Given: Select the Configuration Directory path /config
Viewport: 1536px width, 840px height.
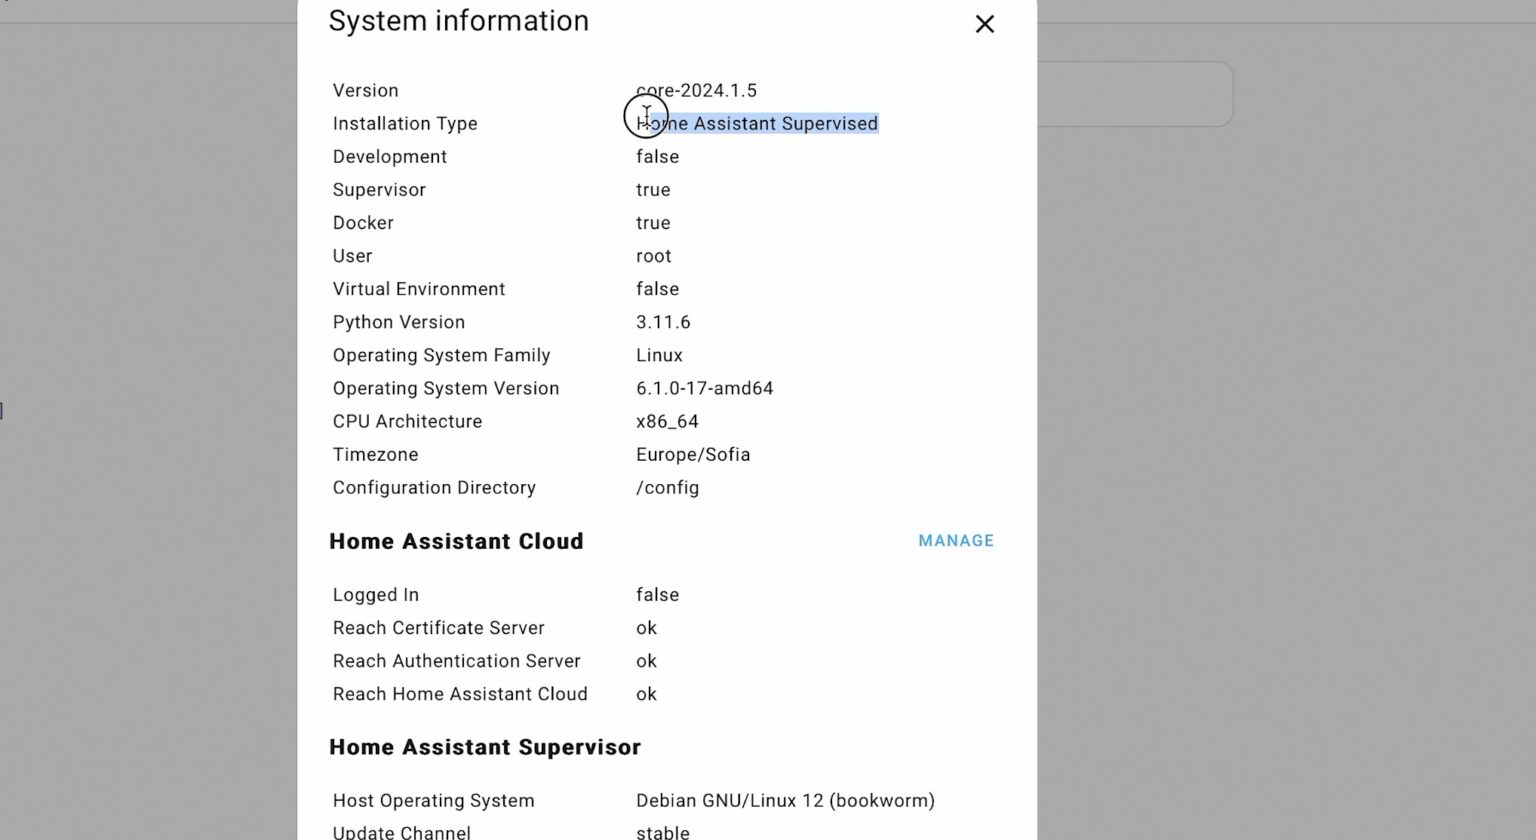Looking at the screenshot, I should point(667,487).
